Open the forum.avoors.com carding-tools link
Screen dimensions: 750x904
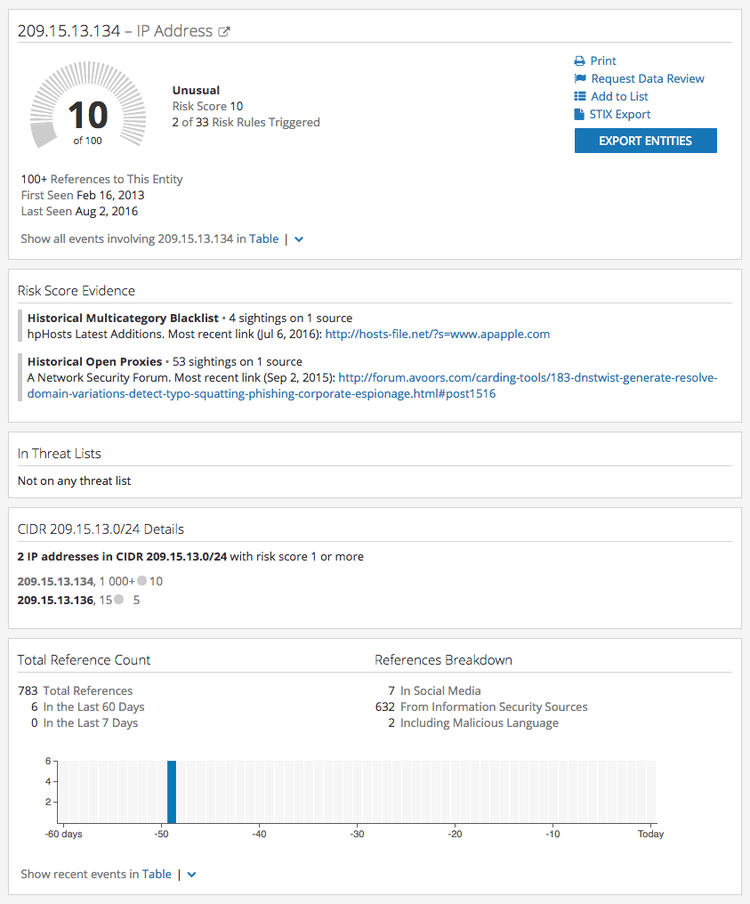pyautogui.click(x=528, y=378)
